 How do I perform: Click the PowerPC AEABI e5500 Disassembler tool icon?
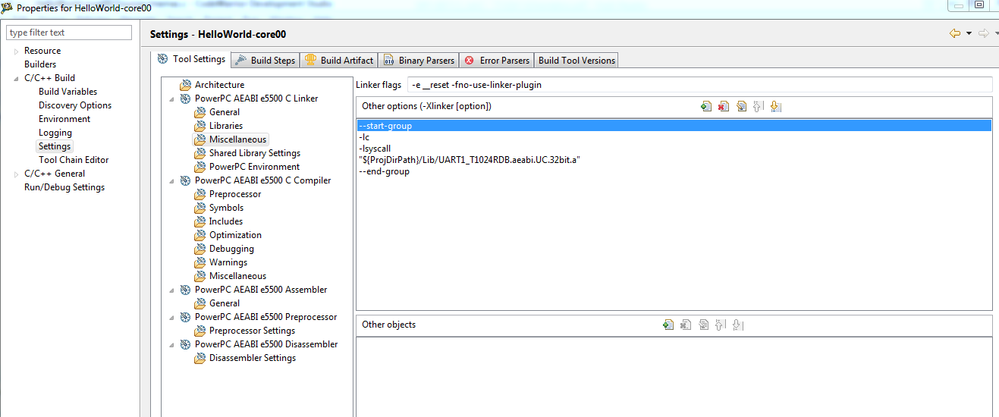point(185,344)
